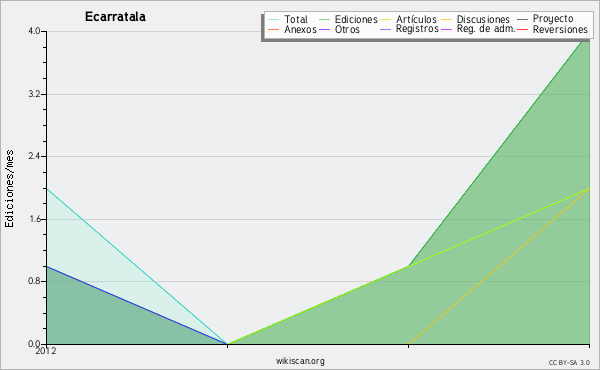Click the 2012 x-axis label
Viewport: 600px width, 370px height.
pos(46,351)
